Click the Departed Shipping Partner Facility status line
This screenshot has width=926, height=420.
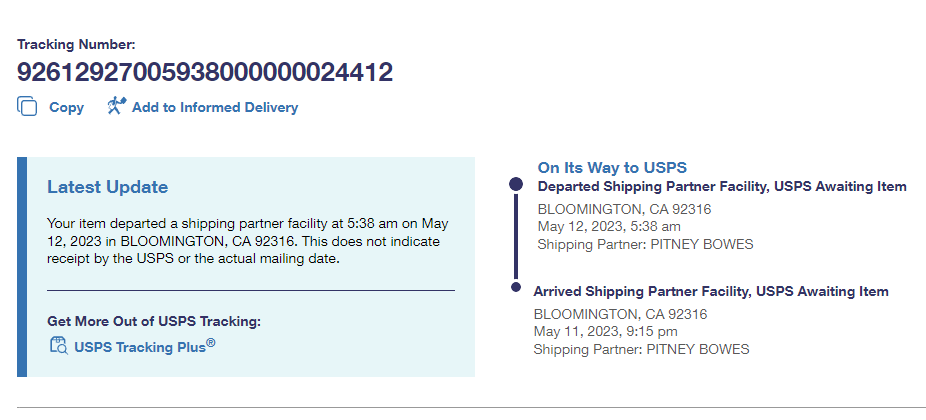tap(722, 186)
